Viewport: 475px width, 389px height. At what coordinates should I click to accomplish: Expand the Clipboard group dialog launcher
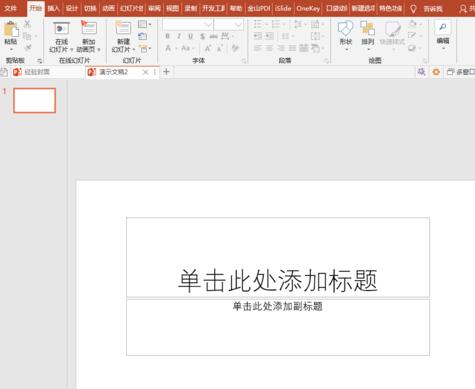(40, 61)
